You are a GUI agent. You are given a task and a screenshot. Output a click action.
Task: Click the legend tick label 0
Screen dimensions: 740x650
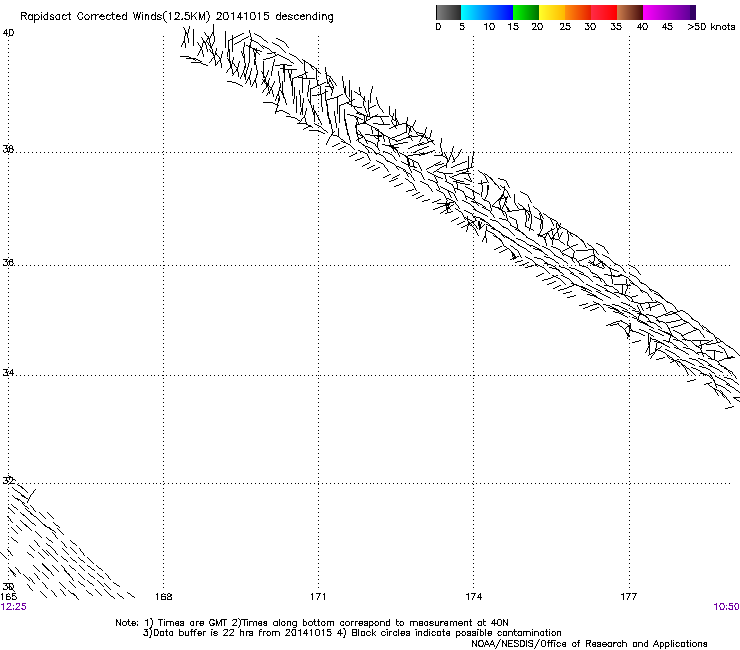click(x=438, y=27)
